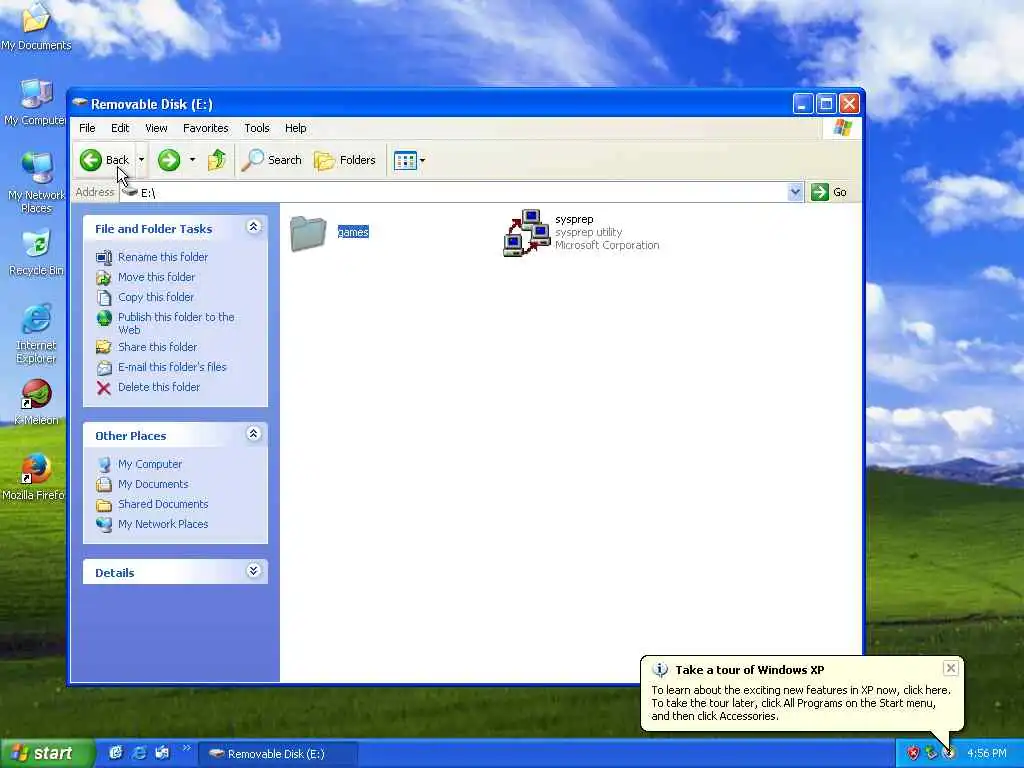Click the Windows flag logo in toolbar
The image size is (1024, 768).
tap(842, 127)
